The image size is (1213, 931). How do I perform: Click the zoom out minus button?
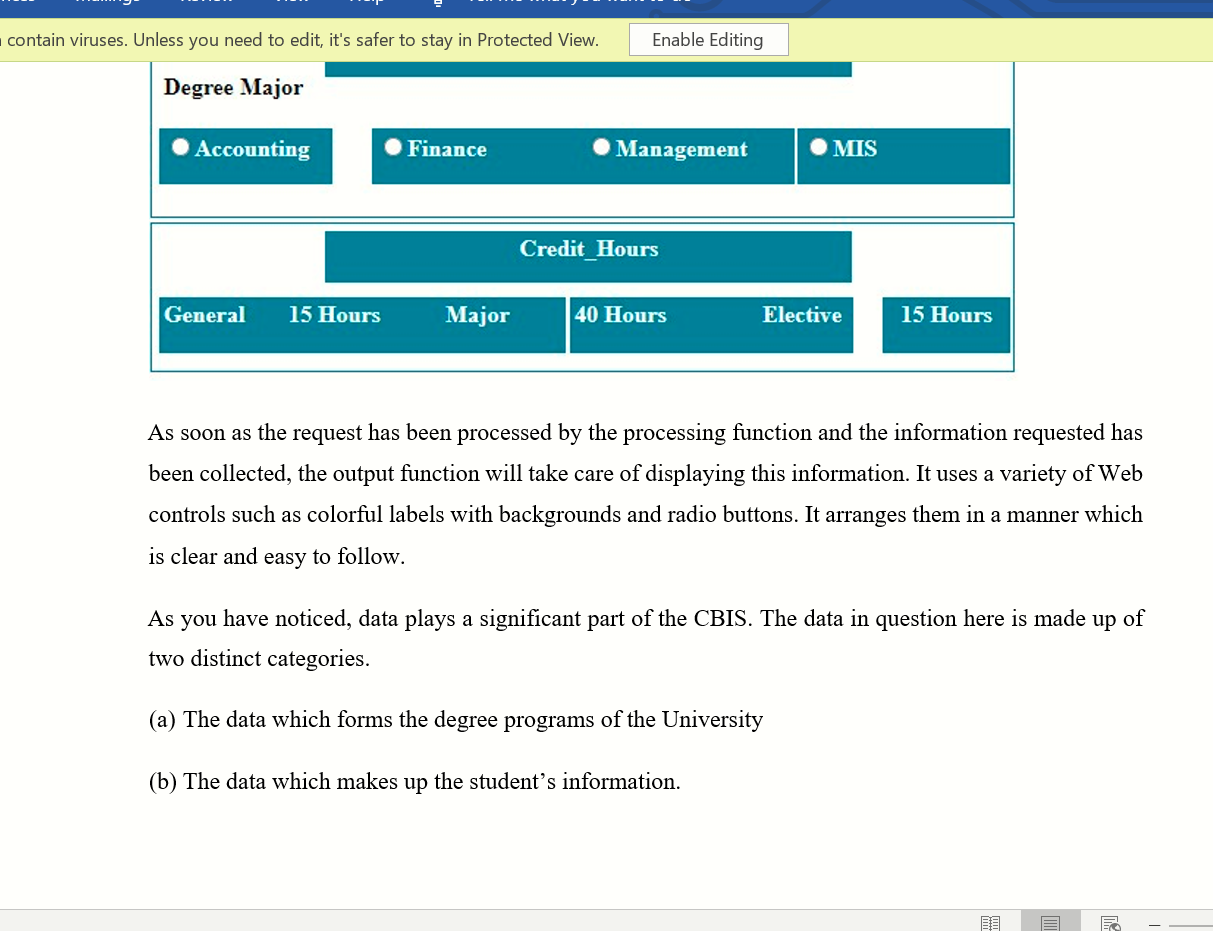click(x=1155, y=924)
